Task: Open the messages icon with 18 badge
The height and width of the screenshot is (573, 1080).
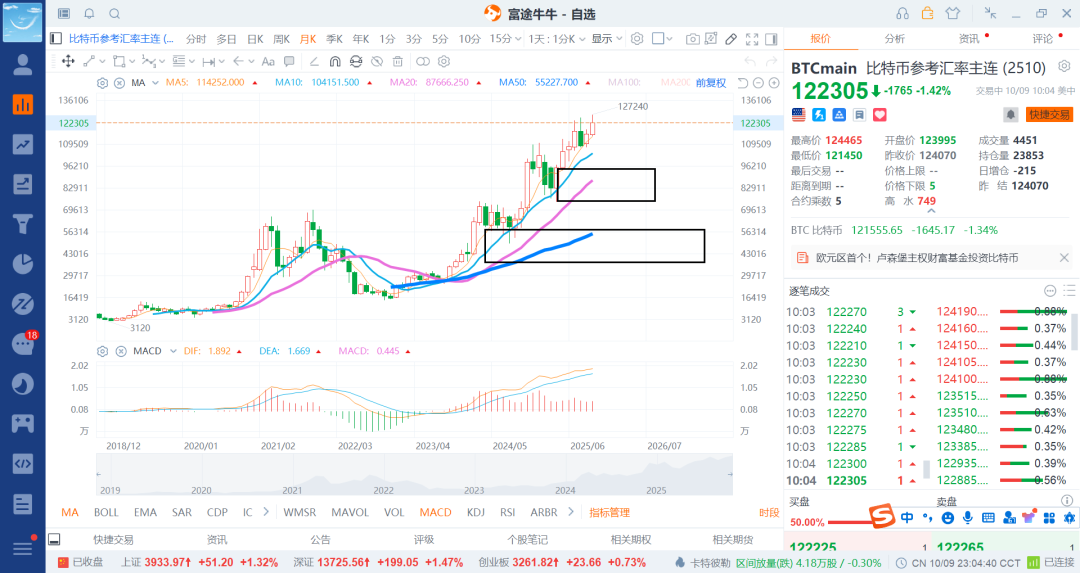Action: pos(24,342)
